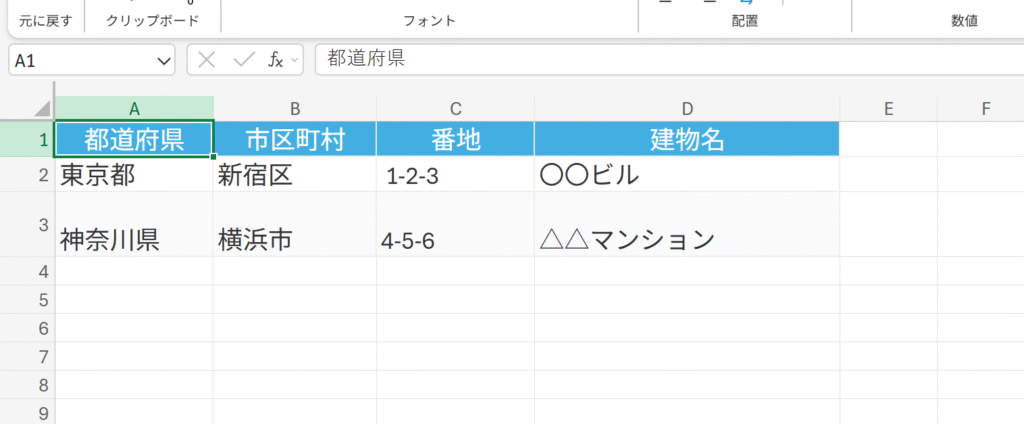Select row 7 header
The height and width of the screenshot is (424, 1024).
[x=27, y=356]
